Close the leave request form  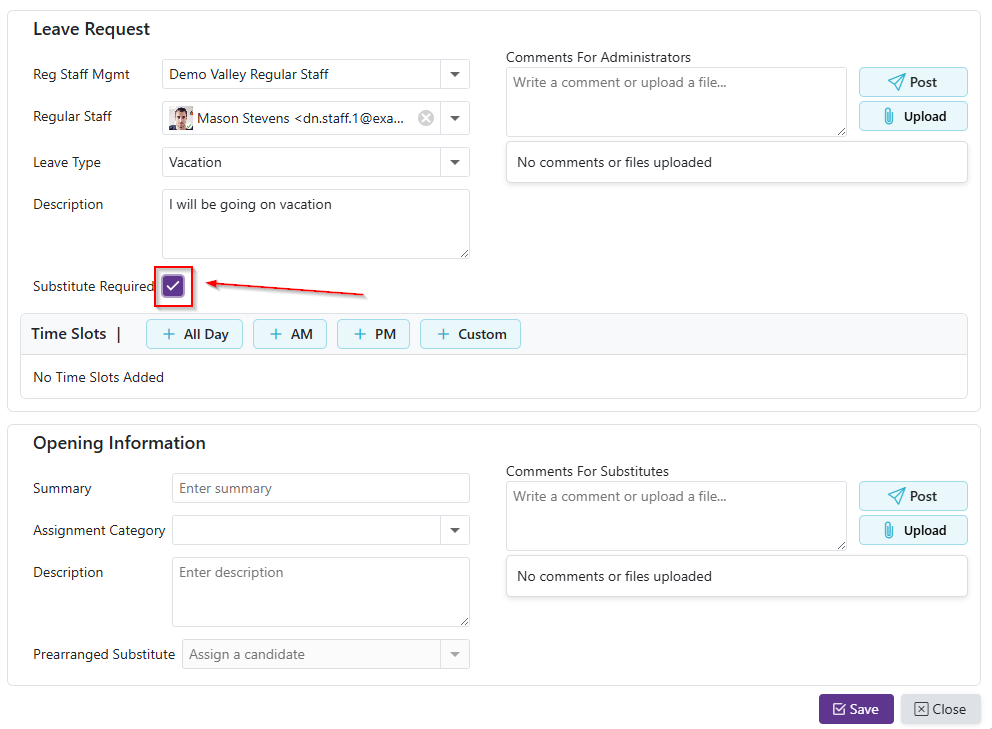click(x=940, y=709)
